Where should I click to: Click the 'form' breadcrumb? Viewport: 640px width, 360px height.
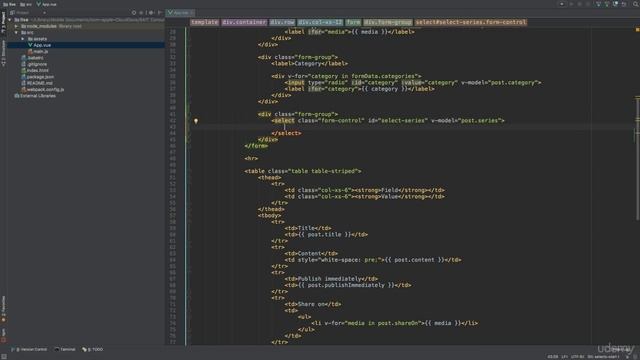[353, 22]
